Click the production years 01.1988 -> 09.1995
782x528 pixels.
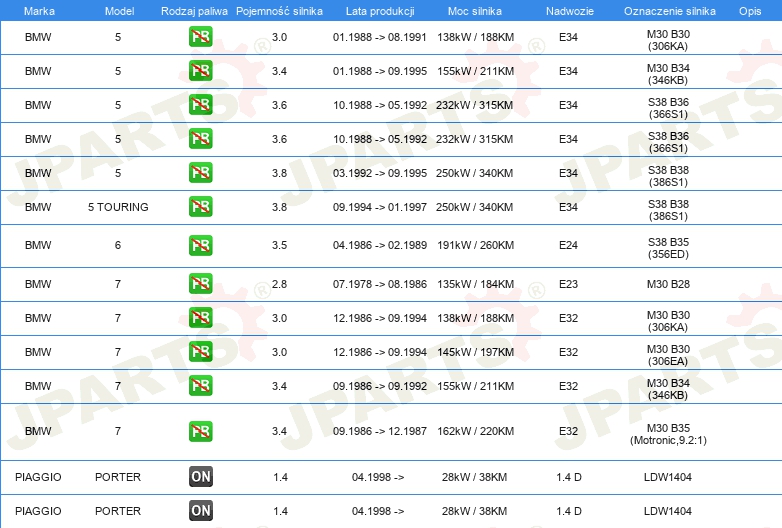(x=380, y=71)
